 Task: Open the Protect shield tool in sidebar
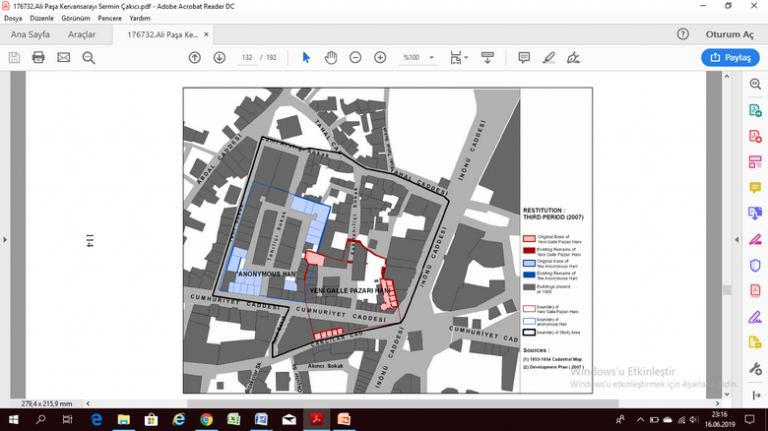[x=755, y=265]
